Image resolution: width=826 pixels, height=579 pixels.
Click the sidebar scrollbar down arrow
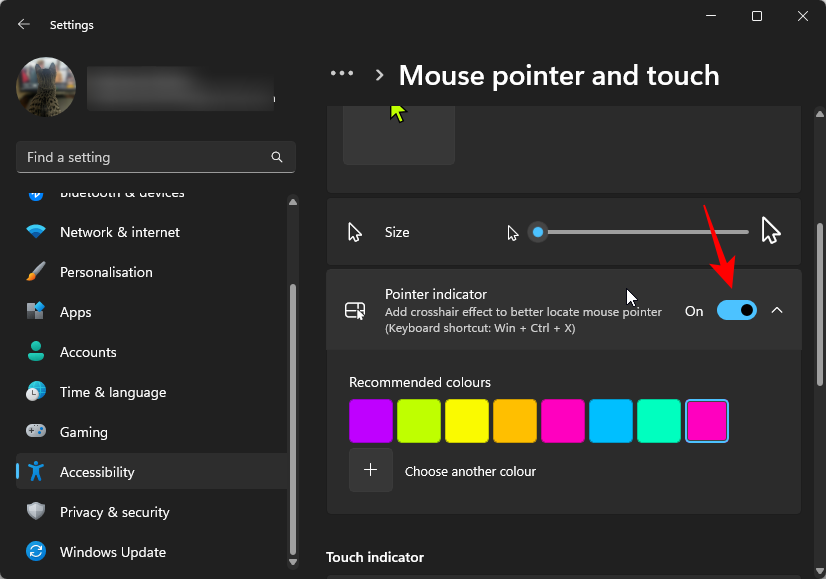293,562
